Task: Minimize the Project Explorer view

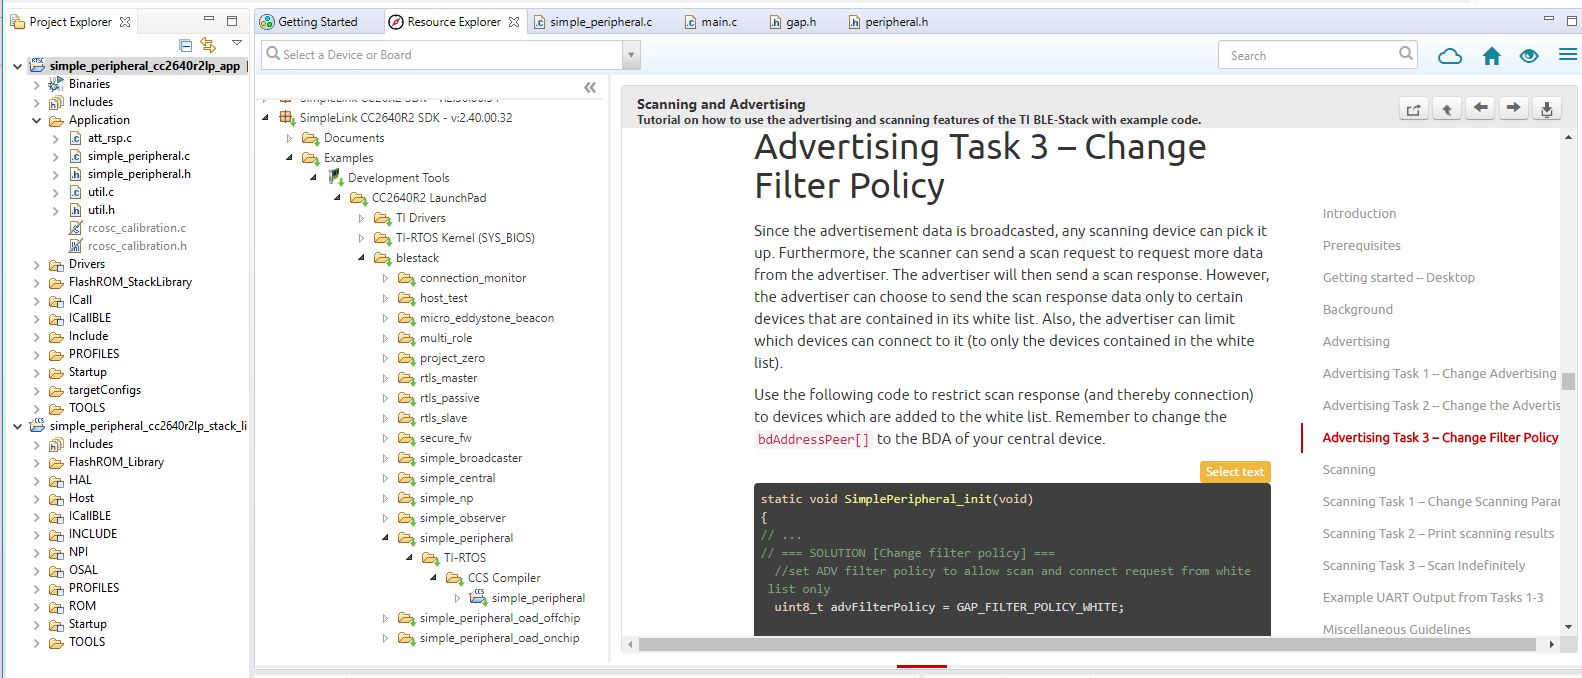Action: [x=209, y=20]
